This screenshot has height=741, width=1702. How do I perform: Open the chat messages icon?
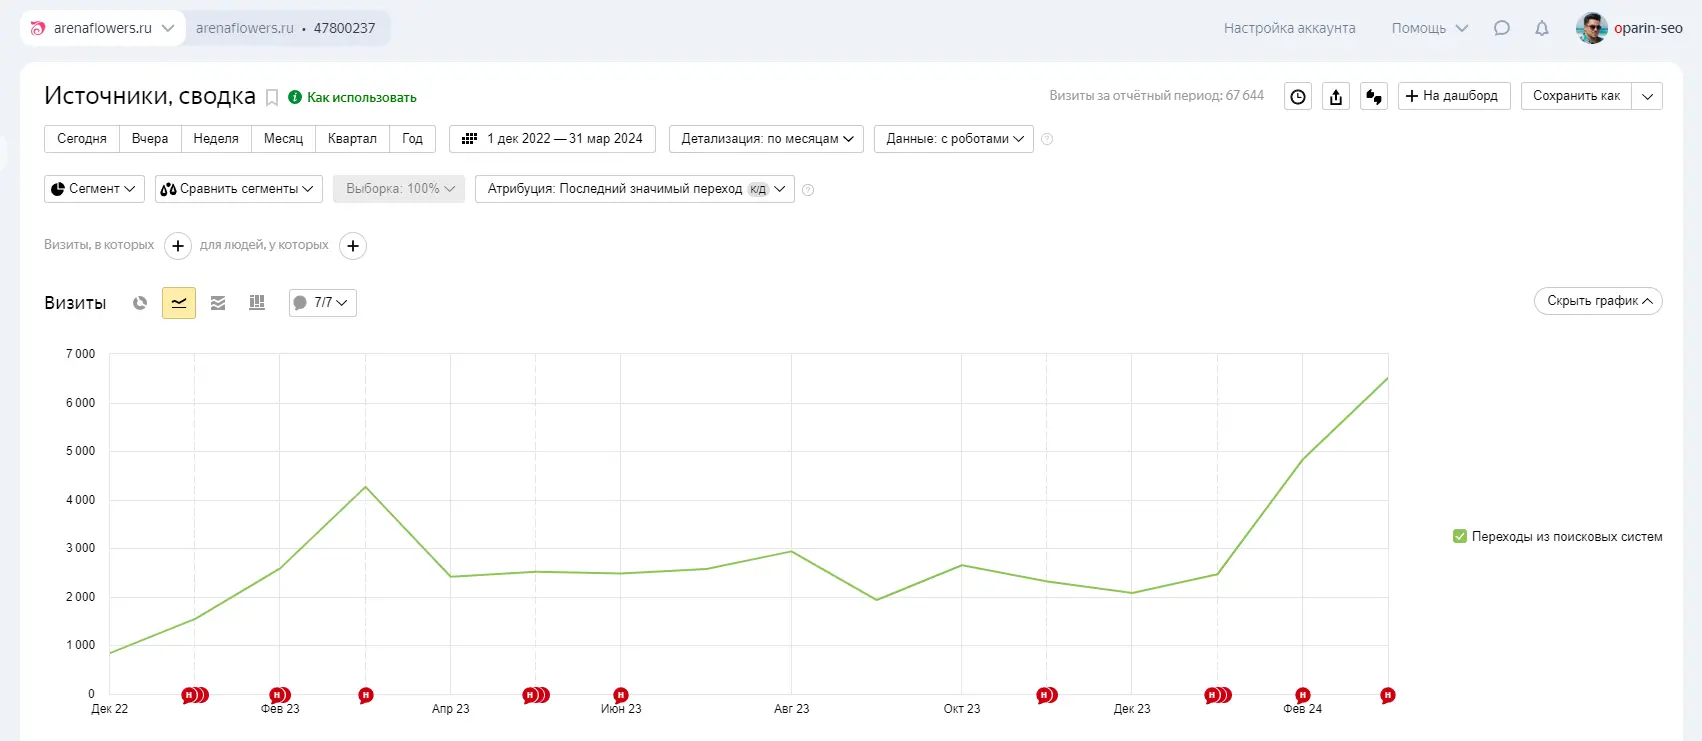click(1502, 28)
